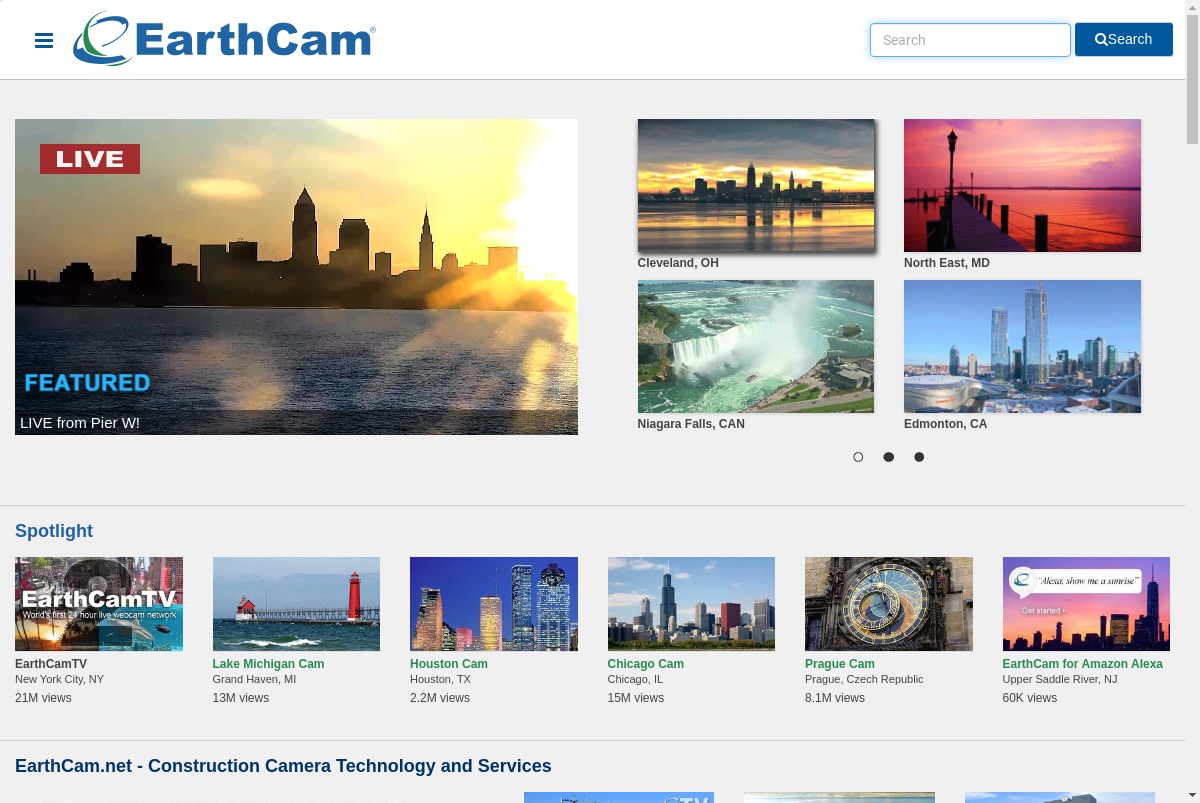The image size is (1200, 803).
Task: Open the Cleveland, OH camera thumbnail
Action: [x=756, y=186]
